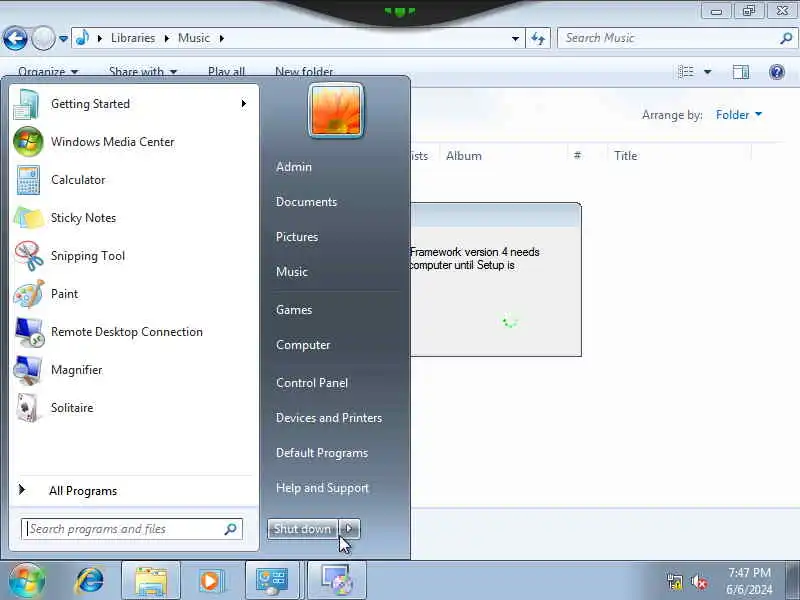
Task: Open the Organize dropdown menu
Action: coord(48,72)
